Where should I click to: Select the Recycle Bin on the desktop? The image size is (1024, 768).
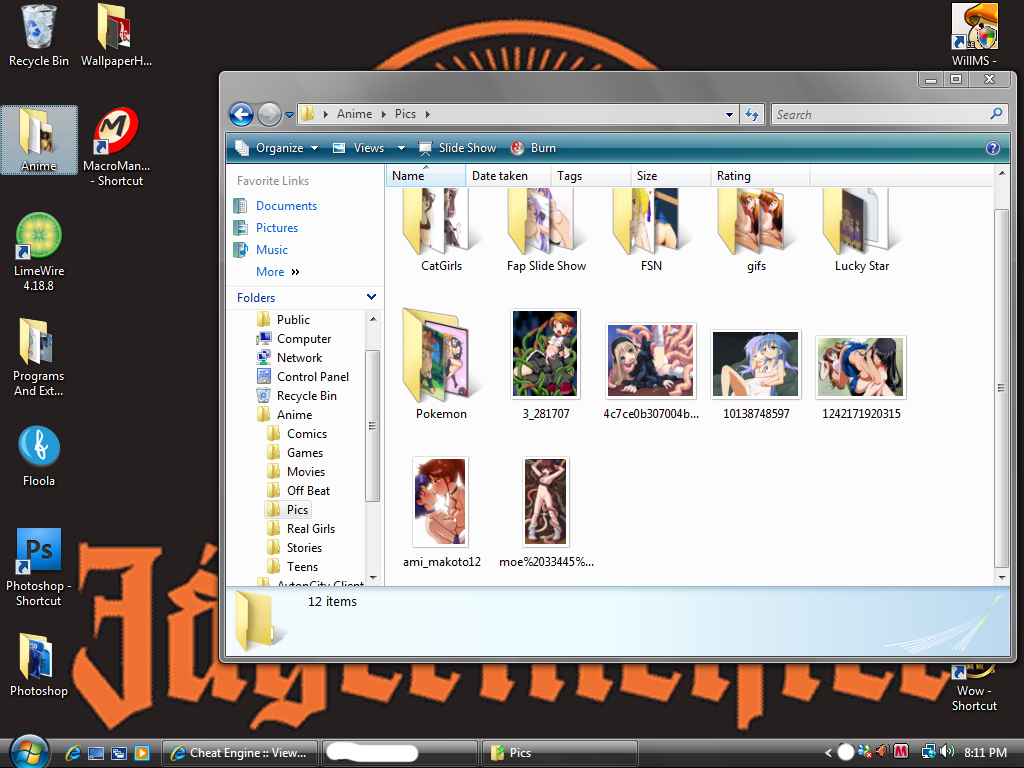pyautogui.click(x=39, y=36)
